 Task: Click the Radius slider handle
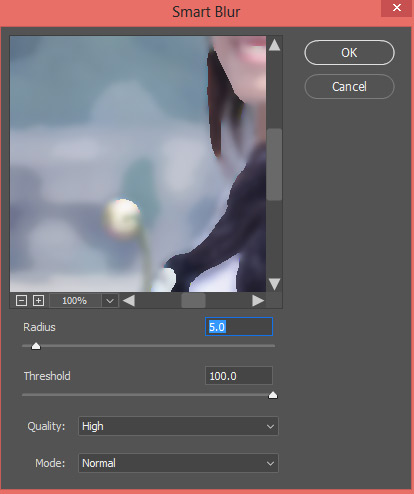tap(36, 346)
